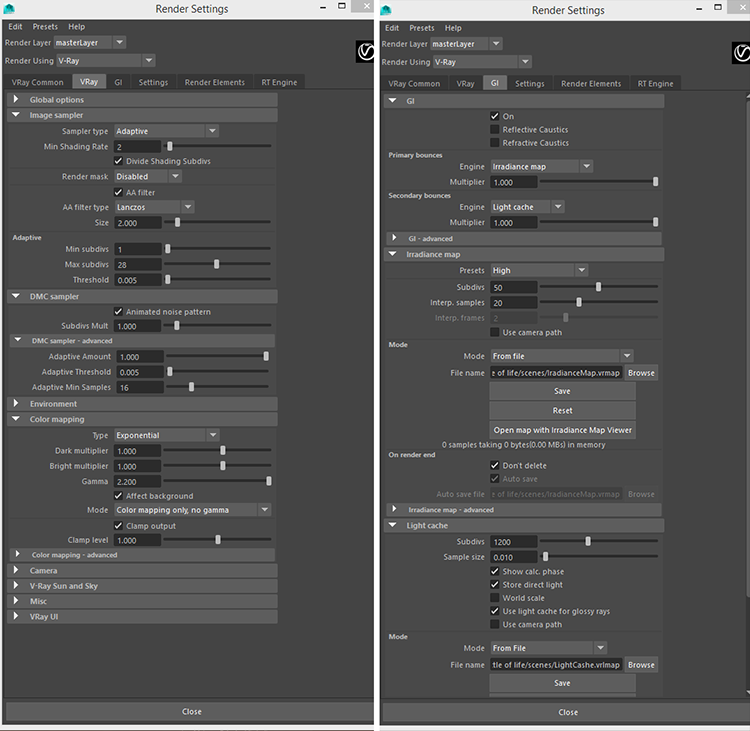
Task: Open Render Elements tab in right window
Action: tap(591, 83)
